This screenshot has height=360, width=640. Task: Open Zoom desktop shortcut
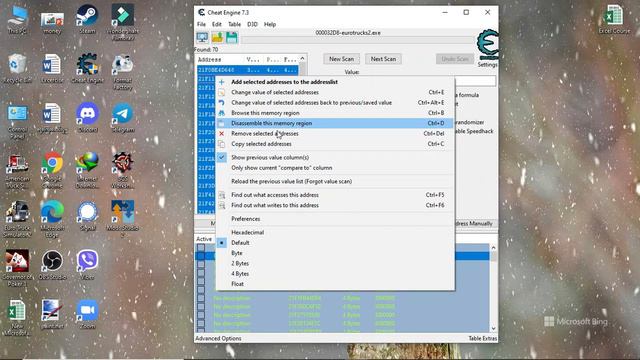pyautogui.click(x=87, y=314)
